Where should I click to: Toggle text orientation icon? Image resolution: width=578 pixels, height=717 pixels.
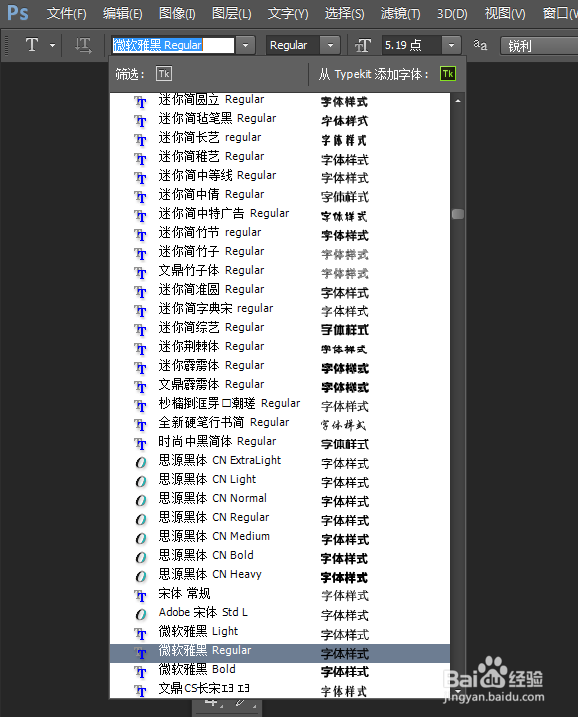(x=83, y=45)
